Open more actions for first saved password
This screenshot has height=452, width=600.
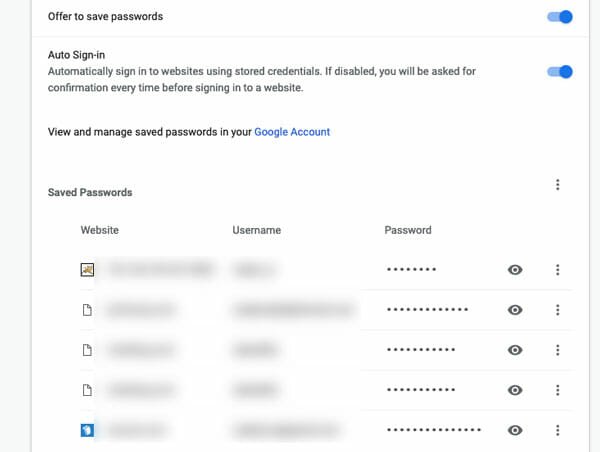click(557, 270)
